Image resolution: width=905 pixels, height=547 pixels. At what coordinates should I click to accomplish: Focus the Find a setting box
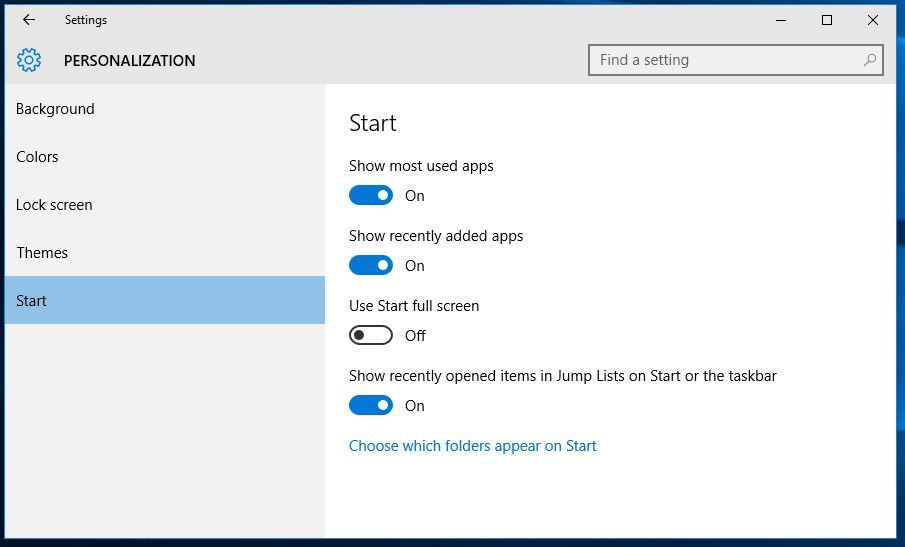[x=736, y=60]
